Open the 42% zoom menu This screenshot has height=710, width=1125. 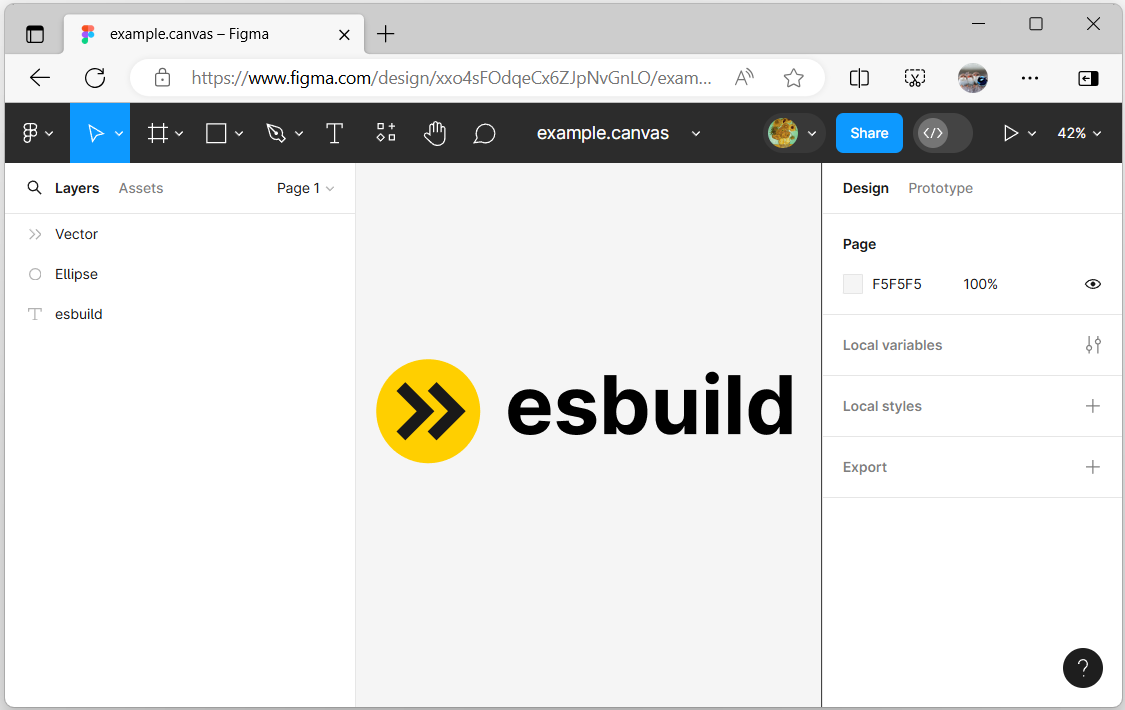pos(1079,133)
